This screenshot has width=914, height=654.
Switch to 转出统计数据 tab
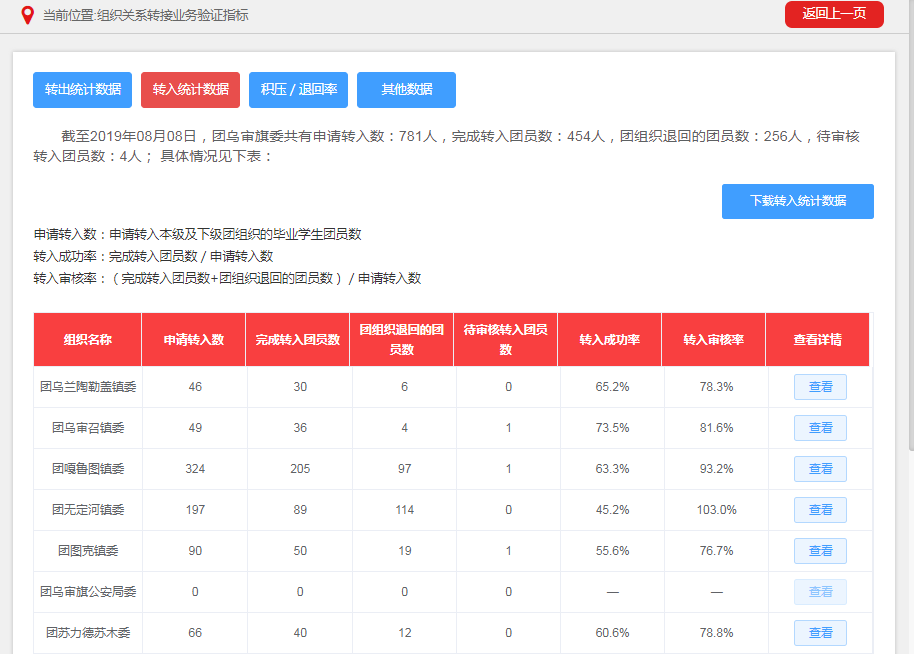click(x=82, y=90)
